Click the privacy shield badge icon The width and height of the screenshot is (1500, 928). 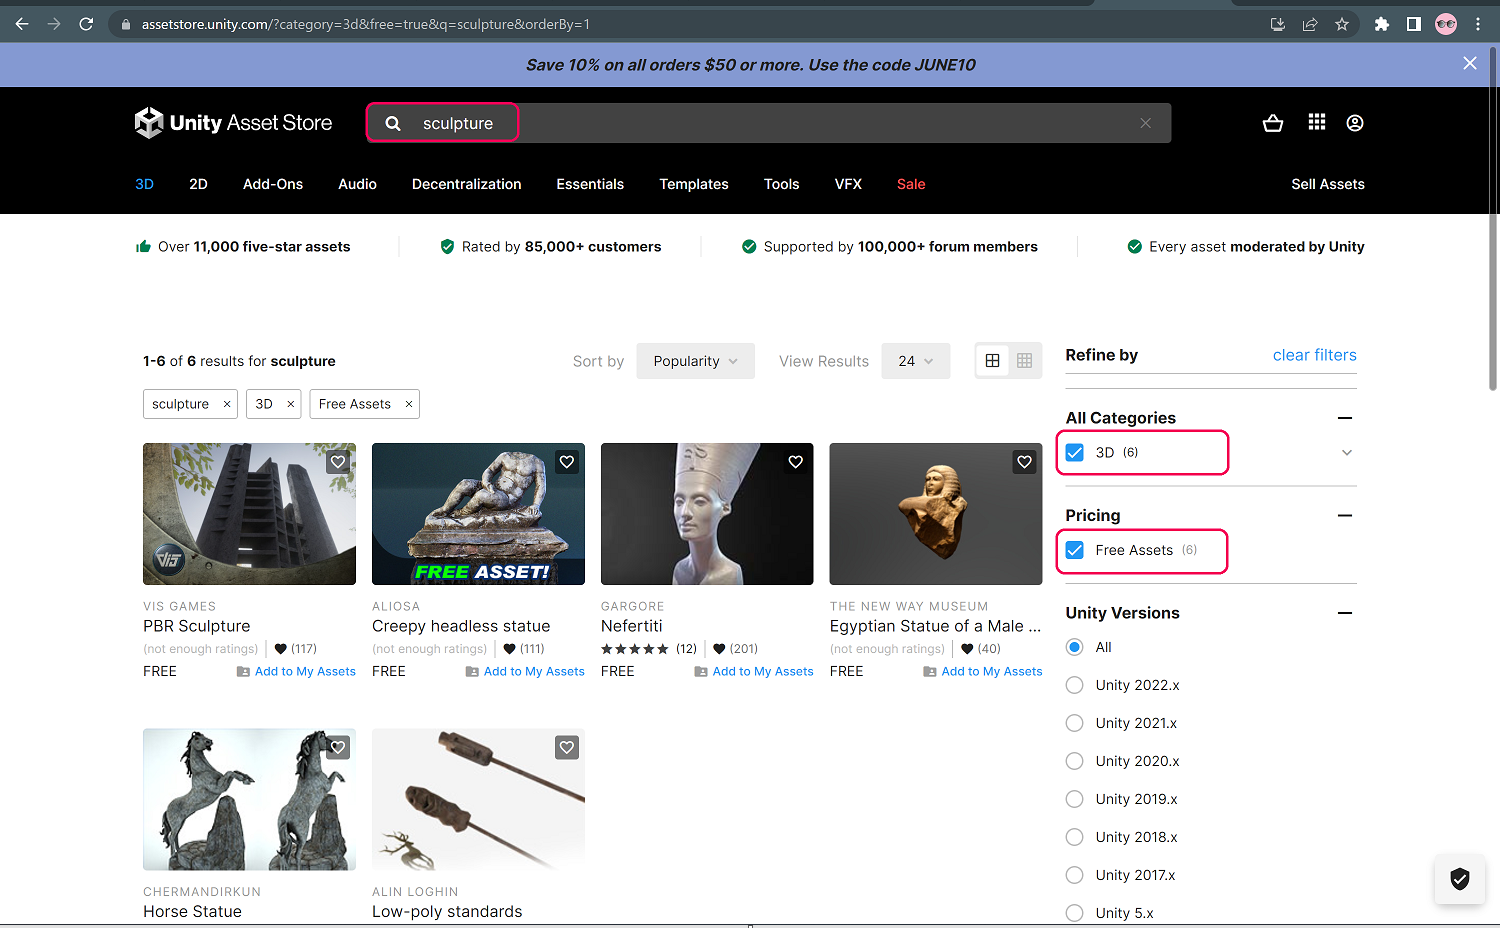[1459, 879]
